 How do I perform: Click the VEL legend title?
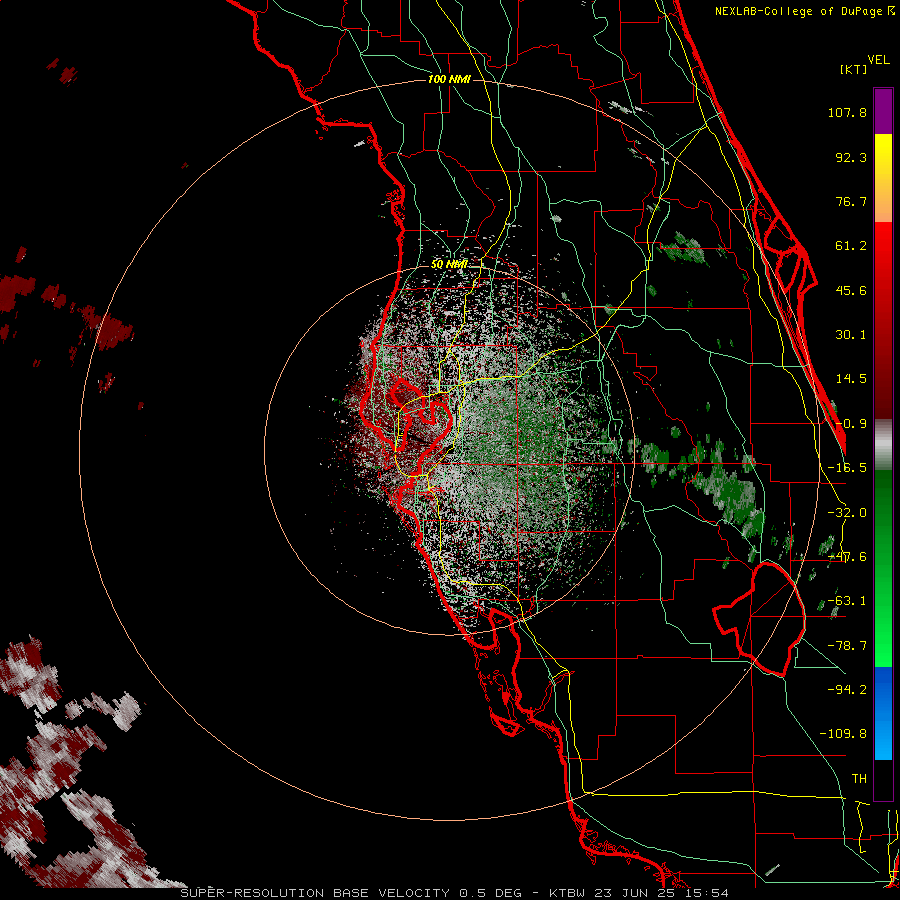click(878, 60)
